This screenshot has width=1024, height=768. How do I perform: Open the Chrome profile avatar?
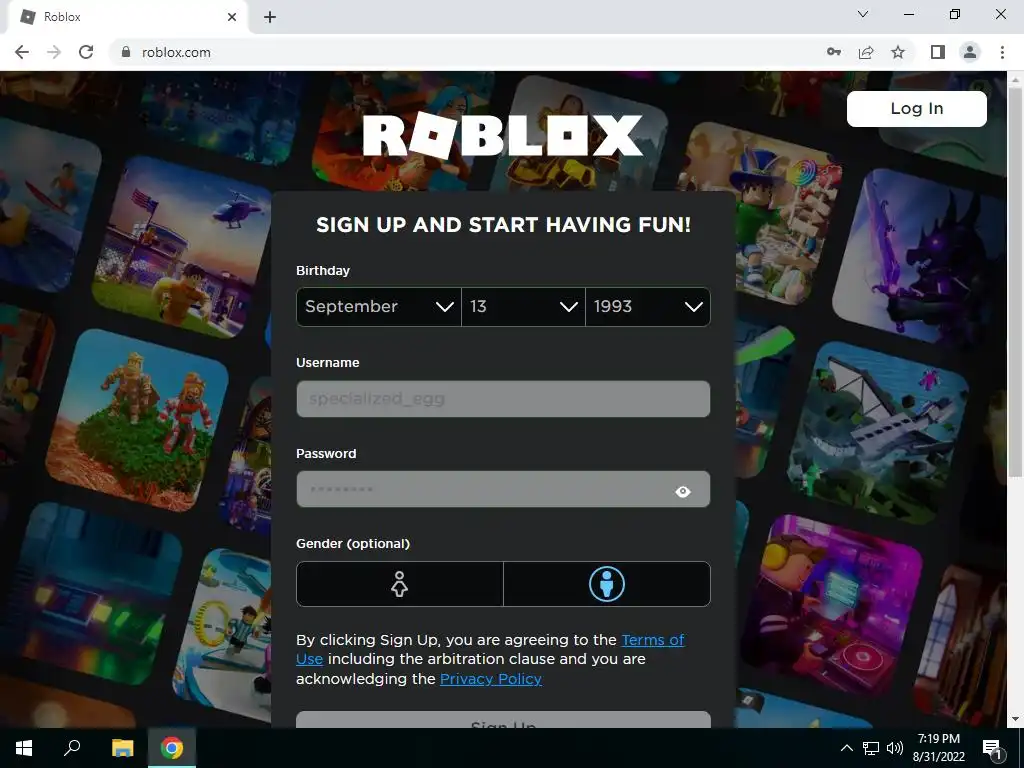[970, 52]
